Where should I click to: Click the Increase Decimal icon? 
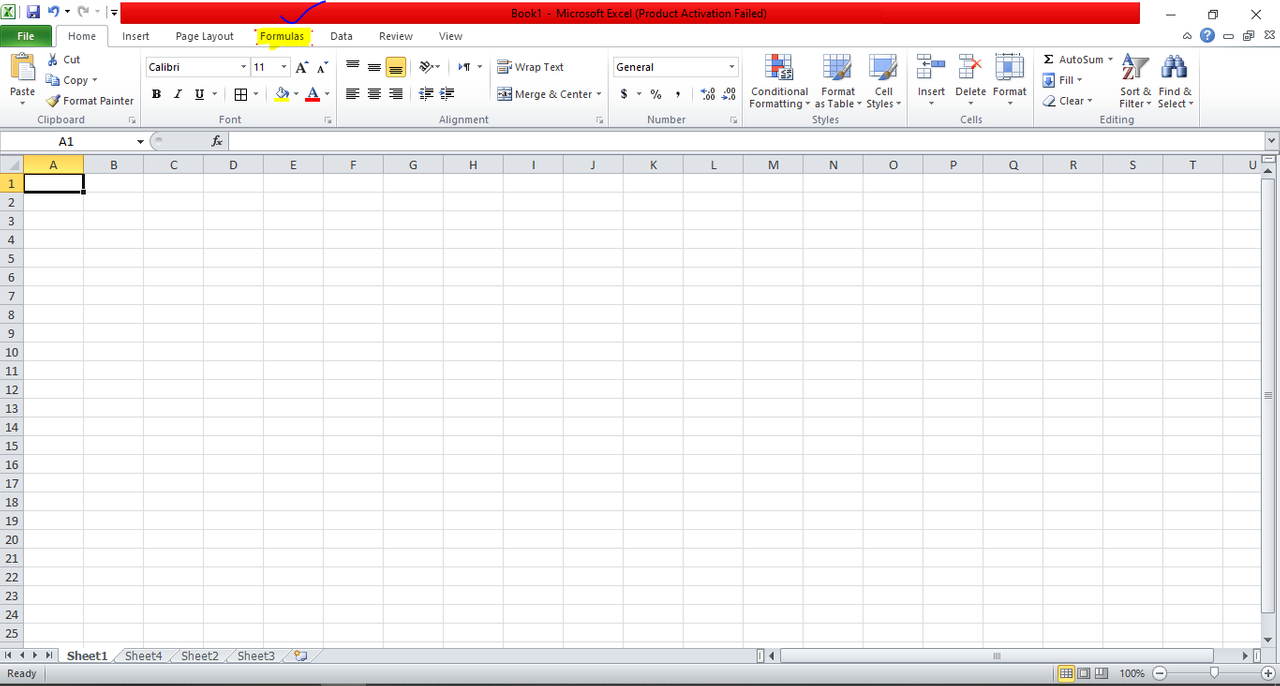pyautogui.click(x=708, y=94)
